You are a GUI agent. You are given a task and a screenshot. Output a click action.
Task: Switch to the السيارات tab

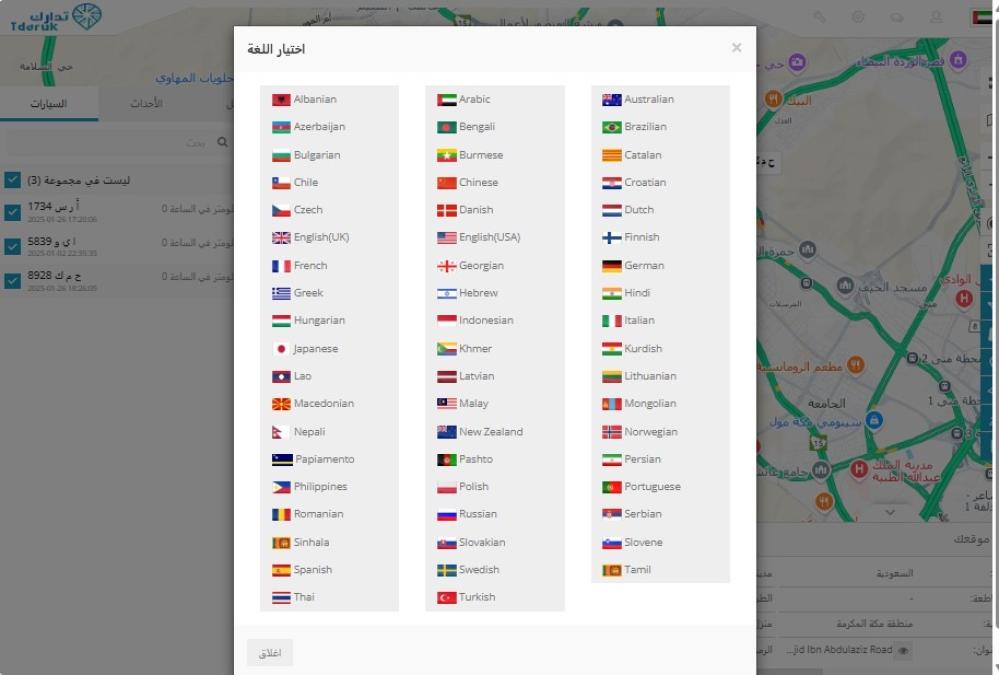pos(49,104)
